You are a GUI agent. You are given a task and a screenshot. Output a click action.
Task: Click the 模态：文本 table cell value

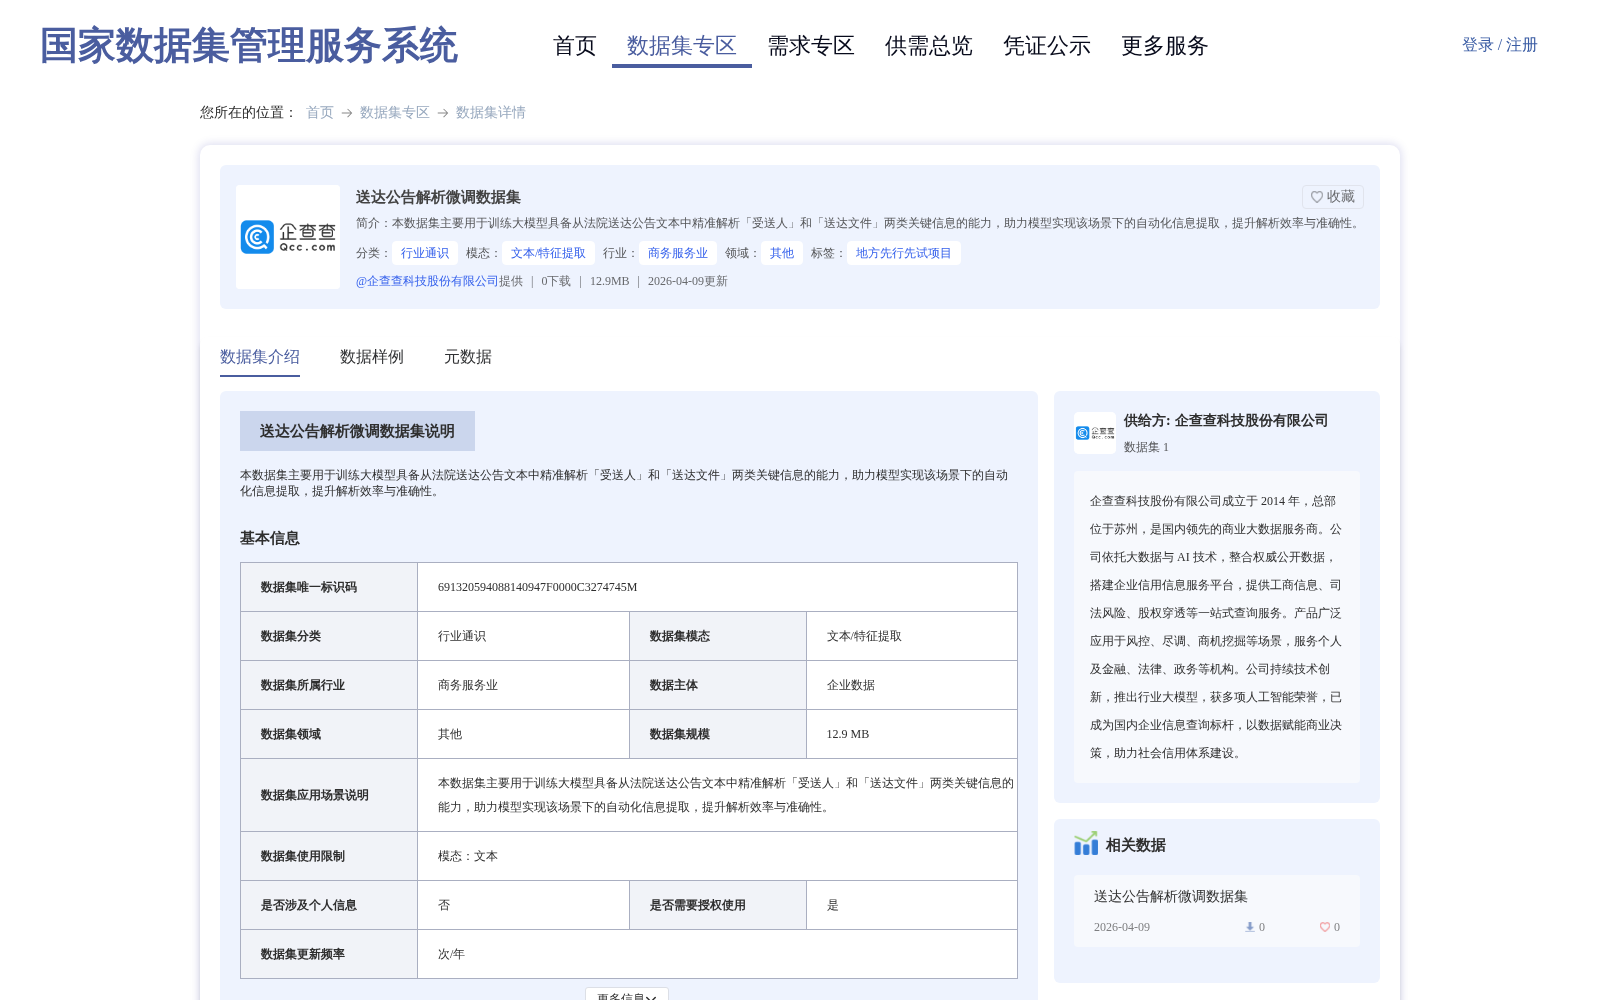(468, 856)
